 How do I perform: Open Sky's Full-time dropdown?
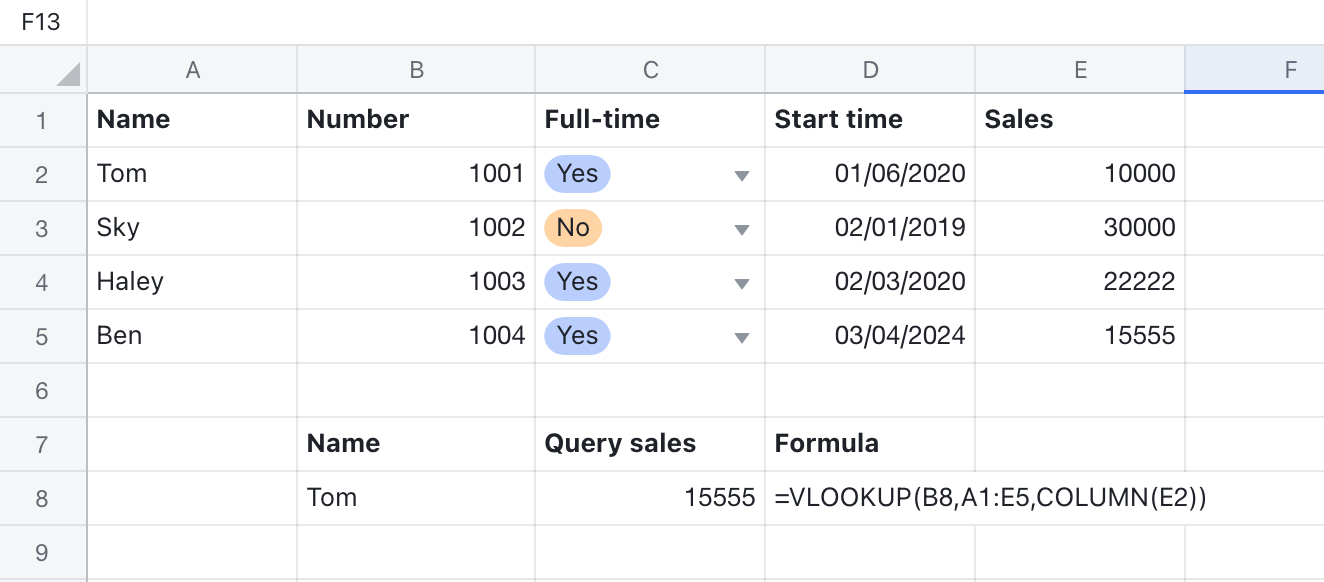point(740,227)
